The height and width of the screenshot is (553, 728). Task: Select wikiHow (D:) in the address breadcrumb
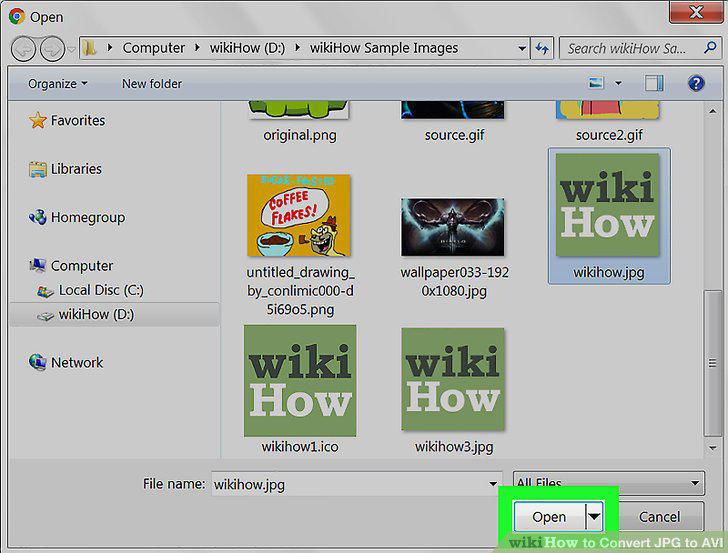247,48
